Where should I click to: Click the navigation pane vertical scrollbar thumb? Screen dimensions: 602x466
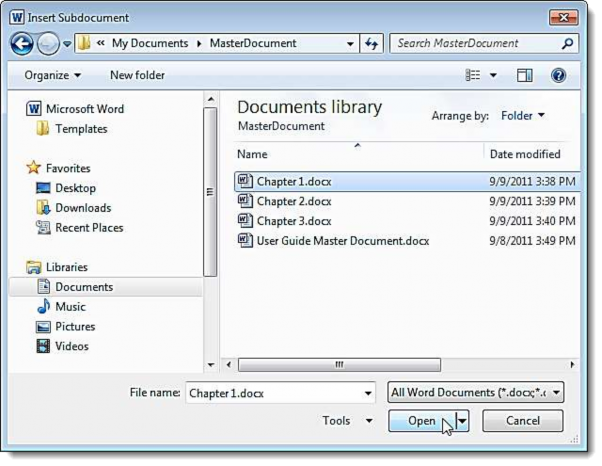pyautogui.click(x=210, y=192)
